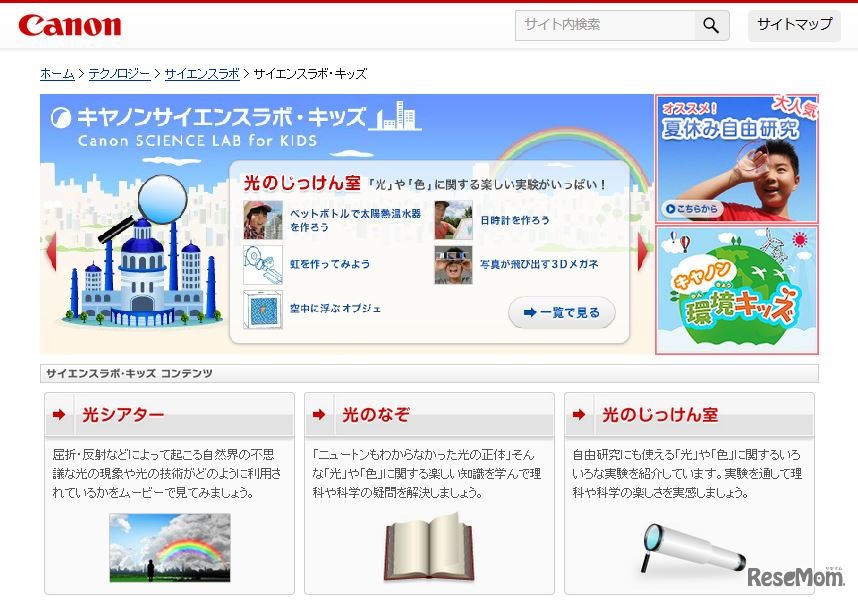The height and width of the screenshot is (600, 858).
Task: Click the 屈折・反射 description text under 光シアター
Action: pos(167,474)
